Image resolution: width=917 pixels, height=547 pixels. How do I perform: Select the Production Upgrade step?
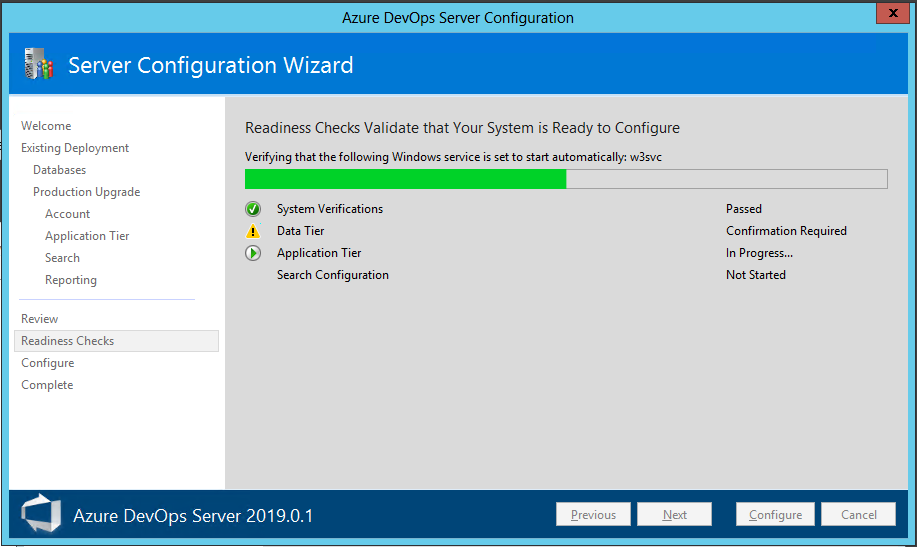pyautogui.click(x=86, y=192)
